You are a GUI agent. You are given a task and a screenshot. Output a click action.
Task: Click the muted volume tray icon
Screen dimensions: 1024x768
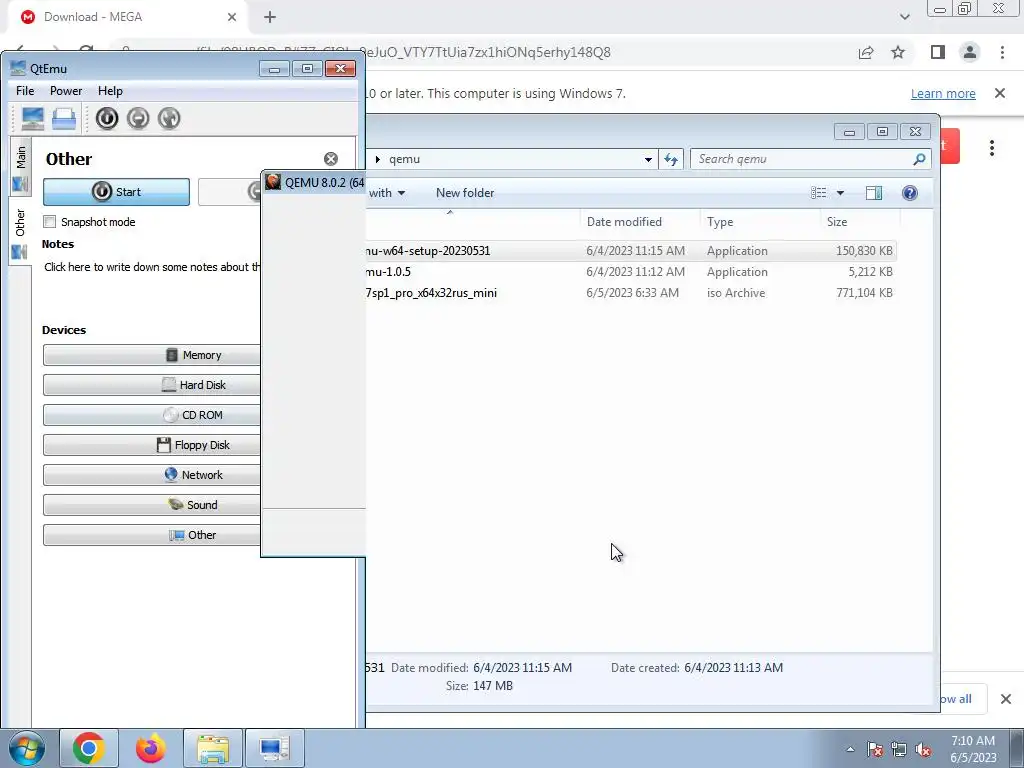(923, 749)
